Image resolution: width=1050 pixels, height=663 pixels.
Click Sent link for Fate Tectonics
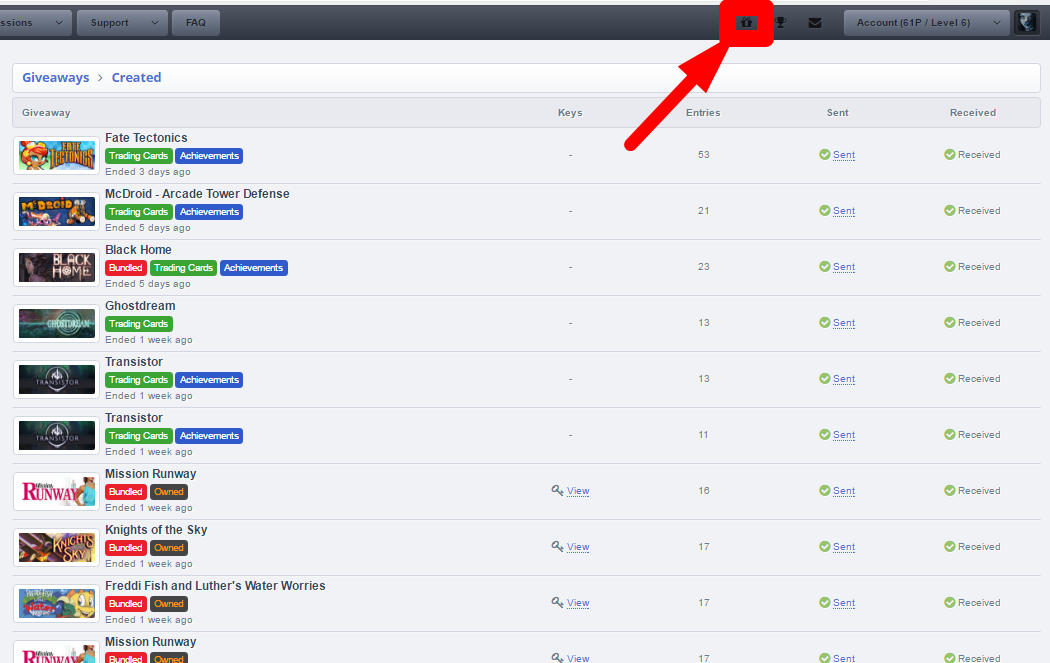coord(844,155)
